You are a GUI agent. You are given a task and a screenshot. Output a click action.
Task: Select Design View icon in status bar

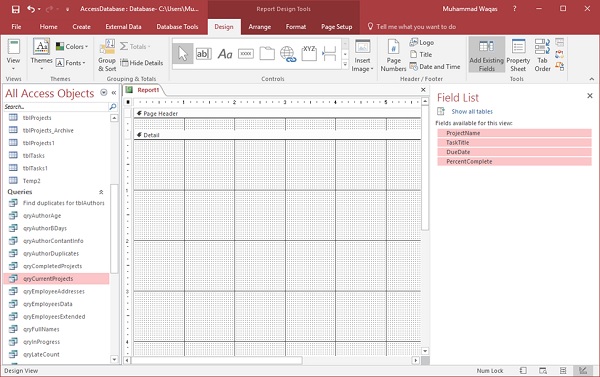[x=582, y=370]
